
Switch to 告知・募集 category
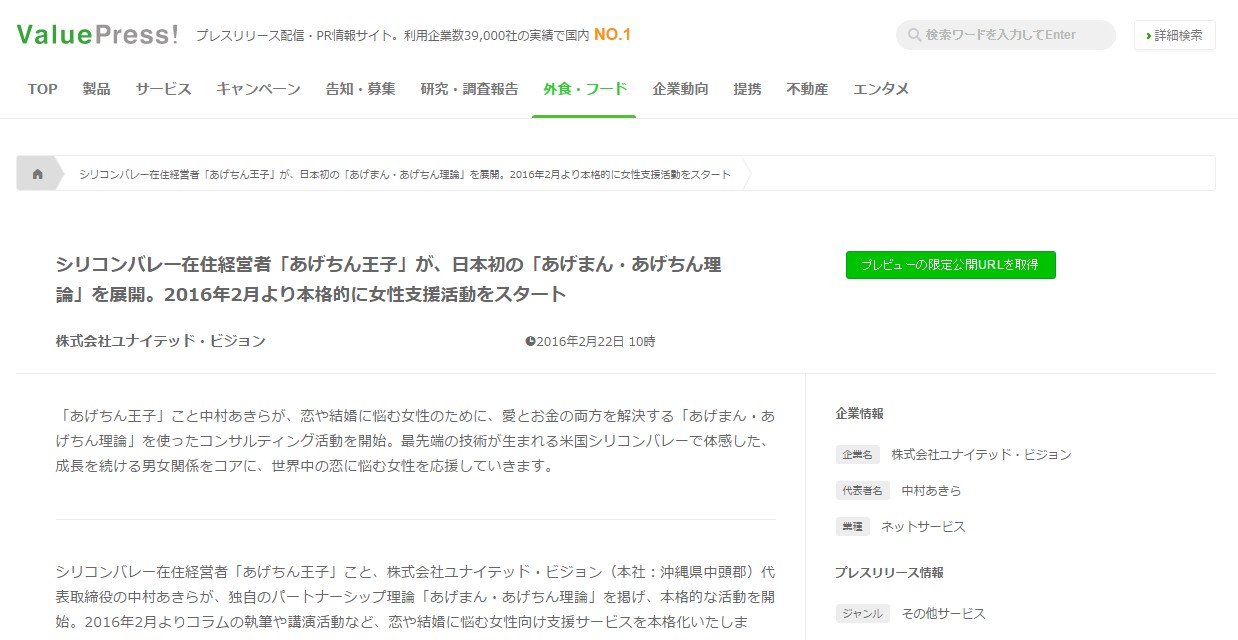[x=360, y=89]
